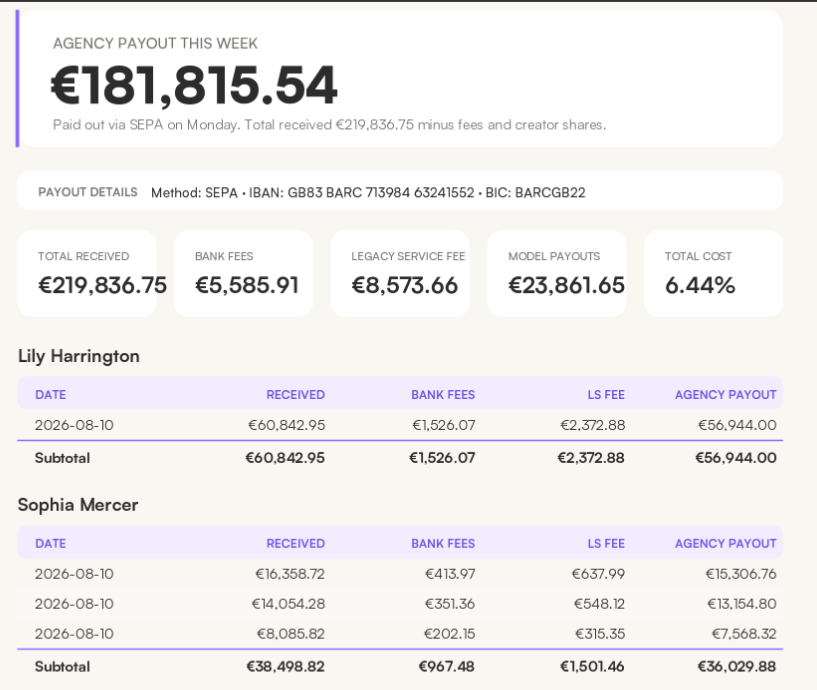Click the 'PAYOUT DETAILS' label
The height and width of the screenshot is (690, 817).
click(88, 192)
